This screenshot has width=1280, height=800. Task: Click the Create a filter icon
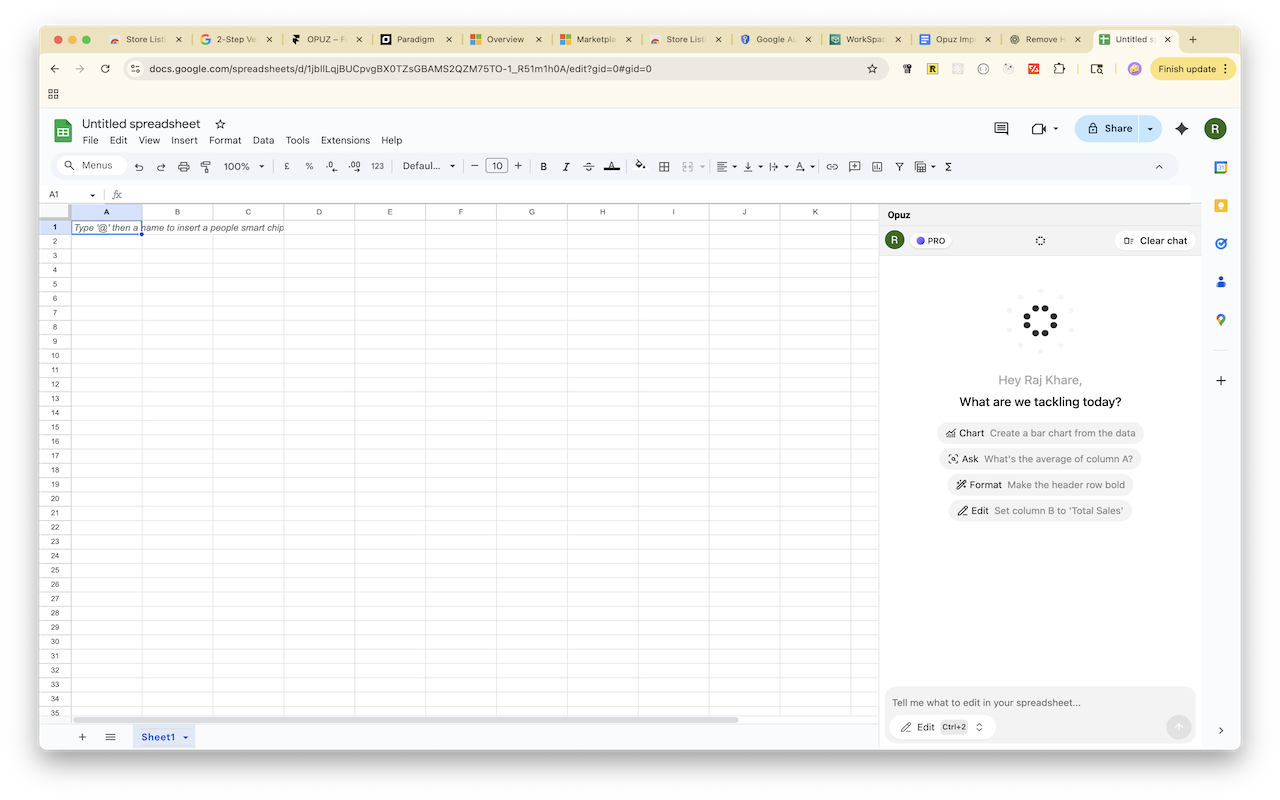(x=899, y=167)
